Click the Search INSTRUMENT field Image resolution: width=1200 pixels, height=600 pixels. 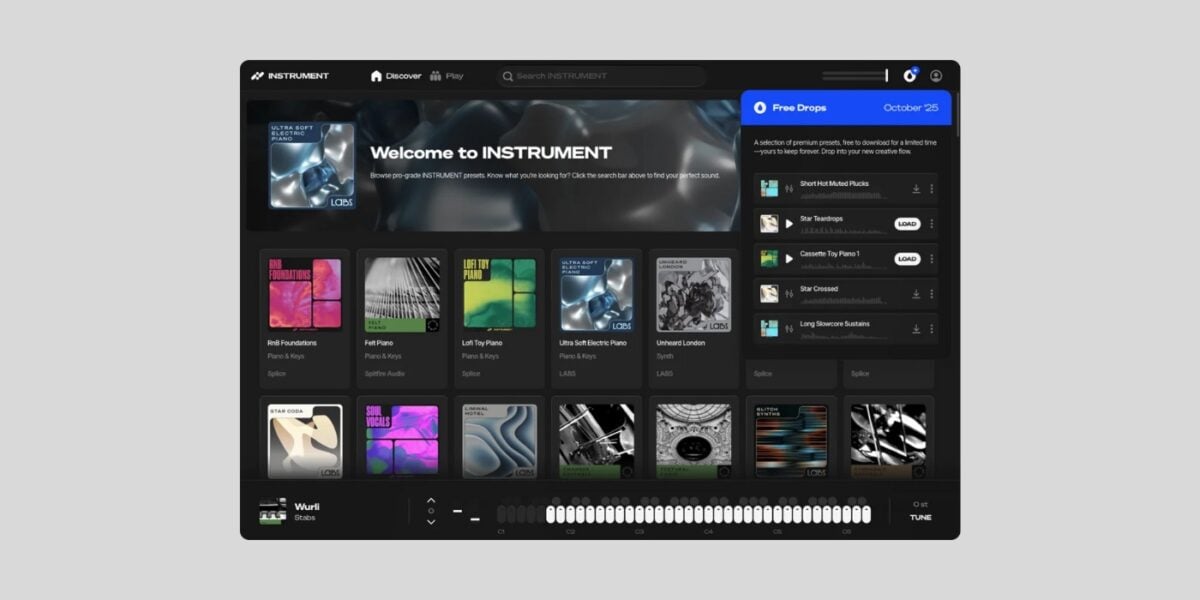click(600, 75)
